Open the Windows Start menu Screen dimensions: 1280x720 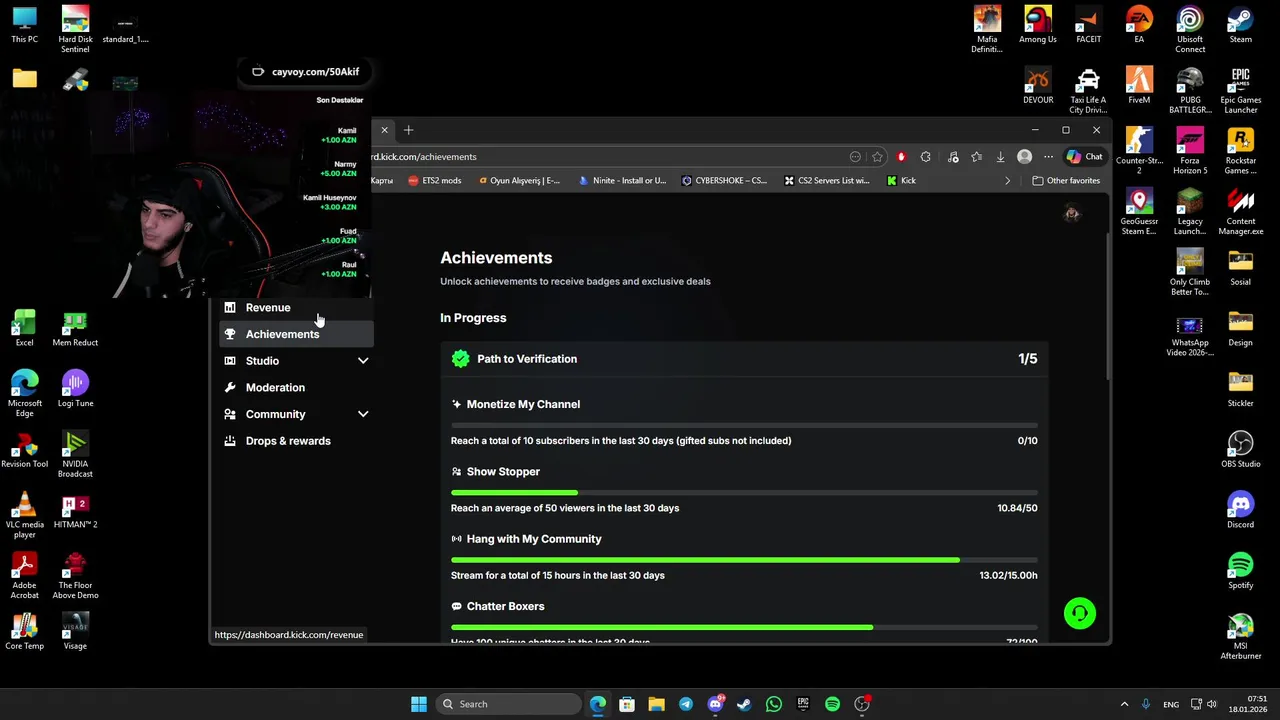click(x=419, y=704)
